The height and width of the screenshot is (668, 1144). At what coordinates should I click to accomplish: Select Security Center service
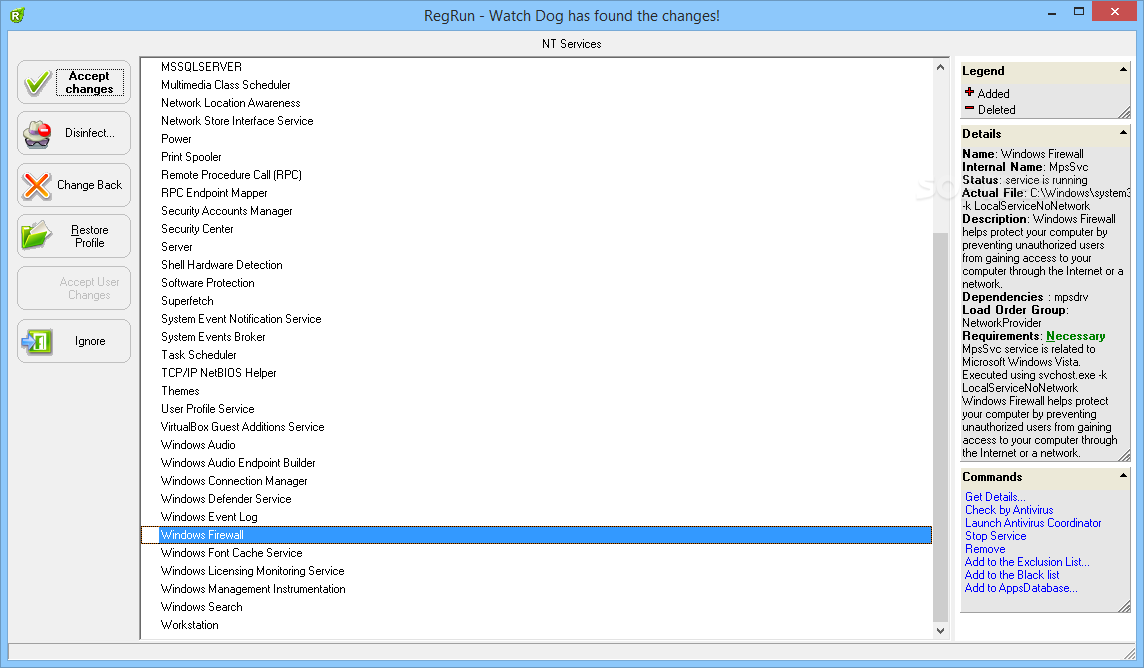click(x=197, y=229)
